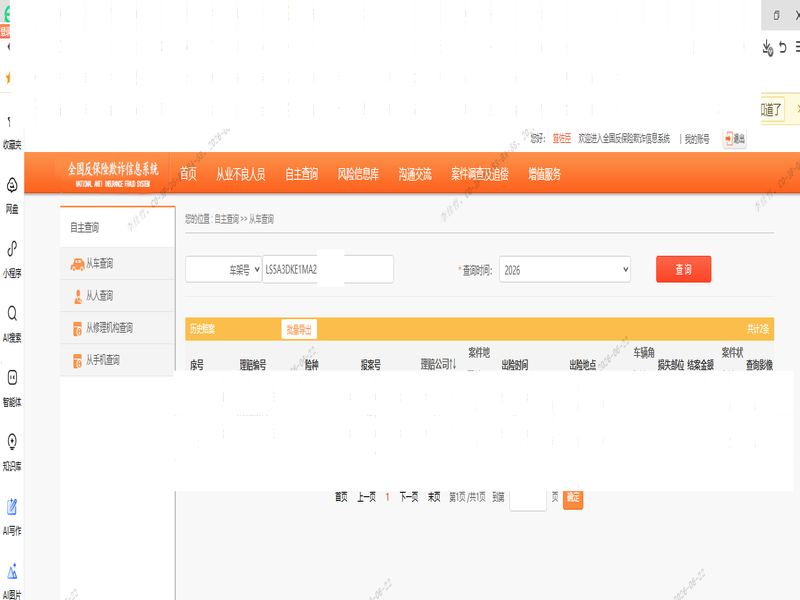Click the 出险地点 column header
The width and height of the screenshot is (800, 600).
(583, 365)
